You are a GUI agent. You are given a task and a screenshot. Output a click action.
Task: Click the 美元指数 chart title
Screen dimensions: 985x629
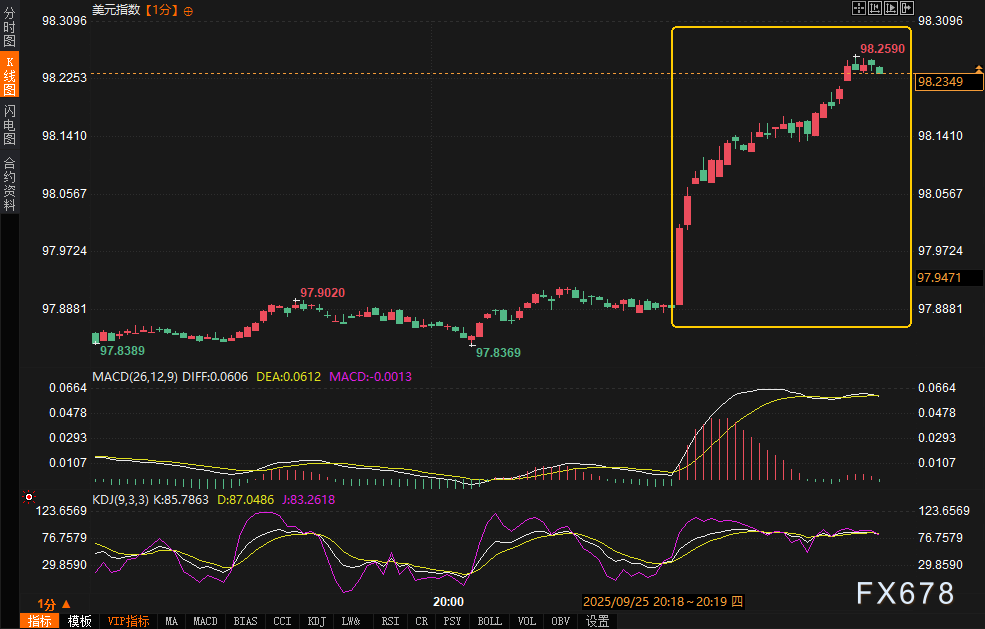click(x=116, y=10)
